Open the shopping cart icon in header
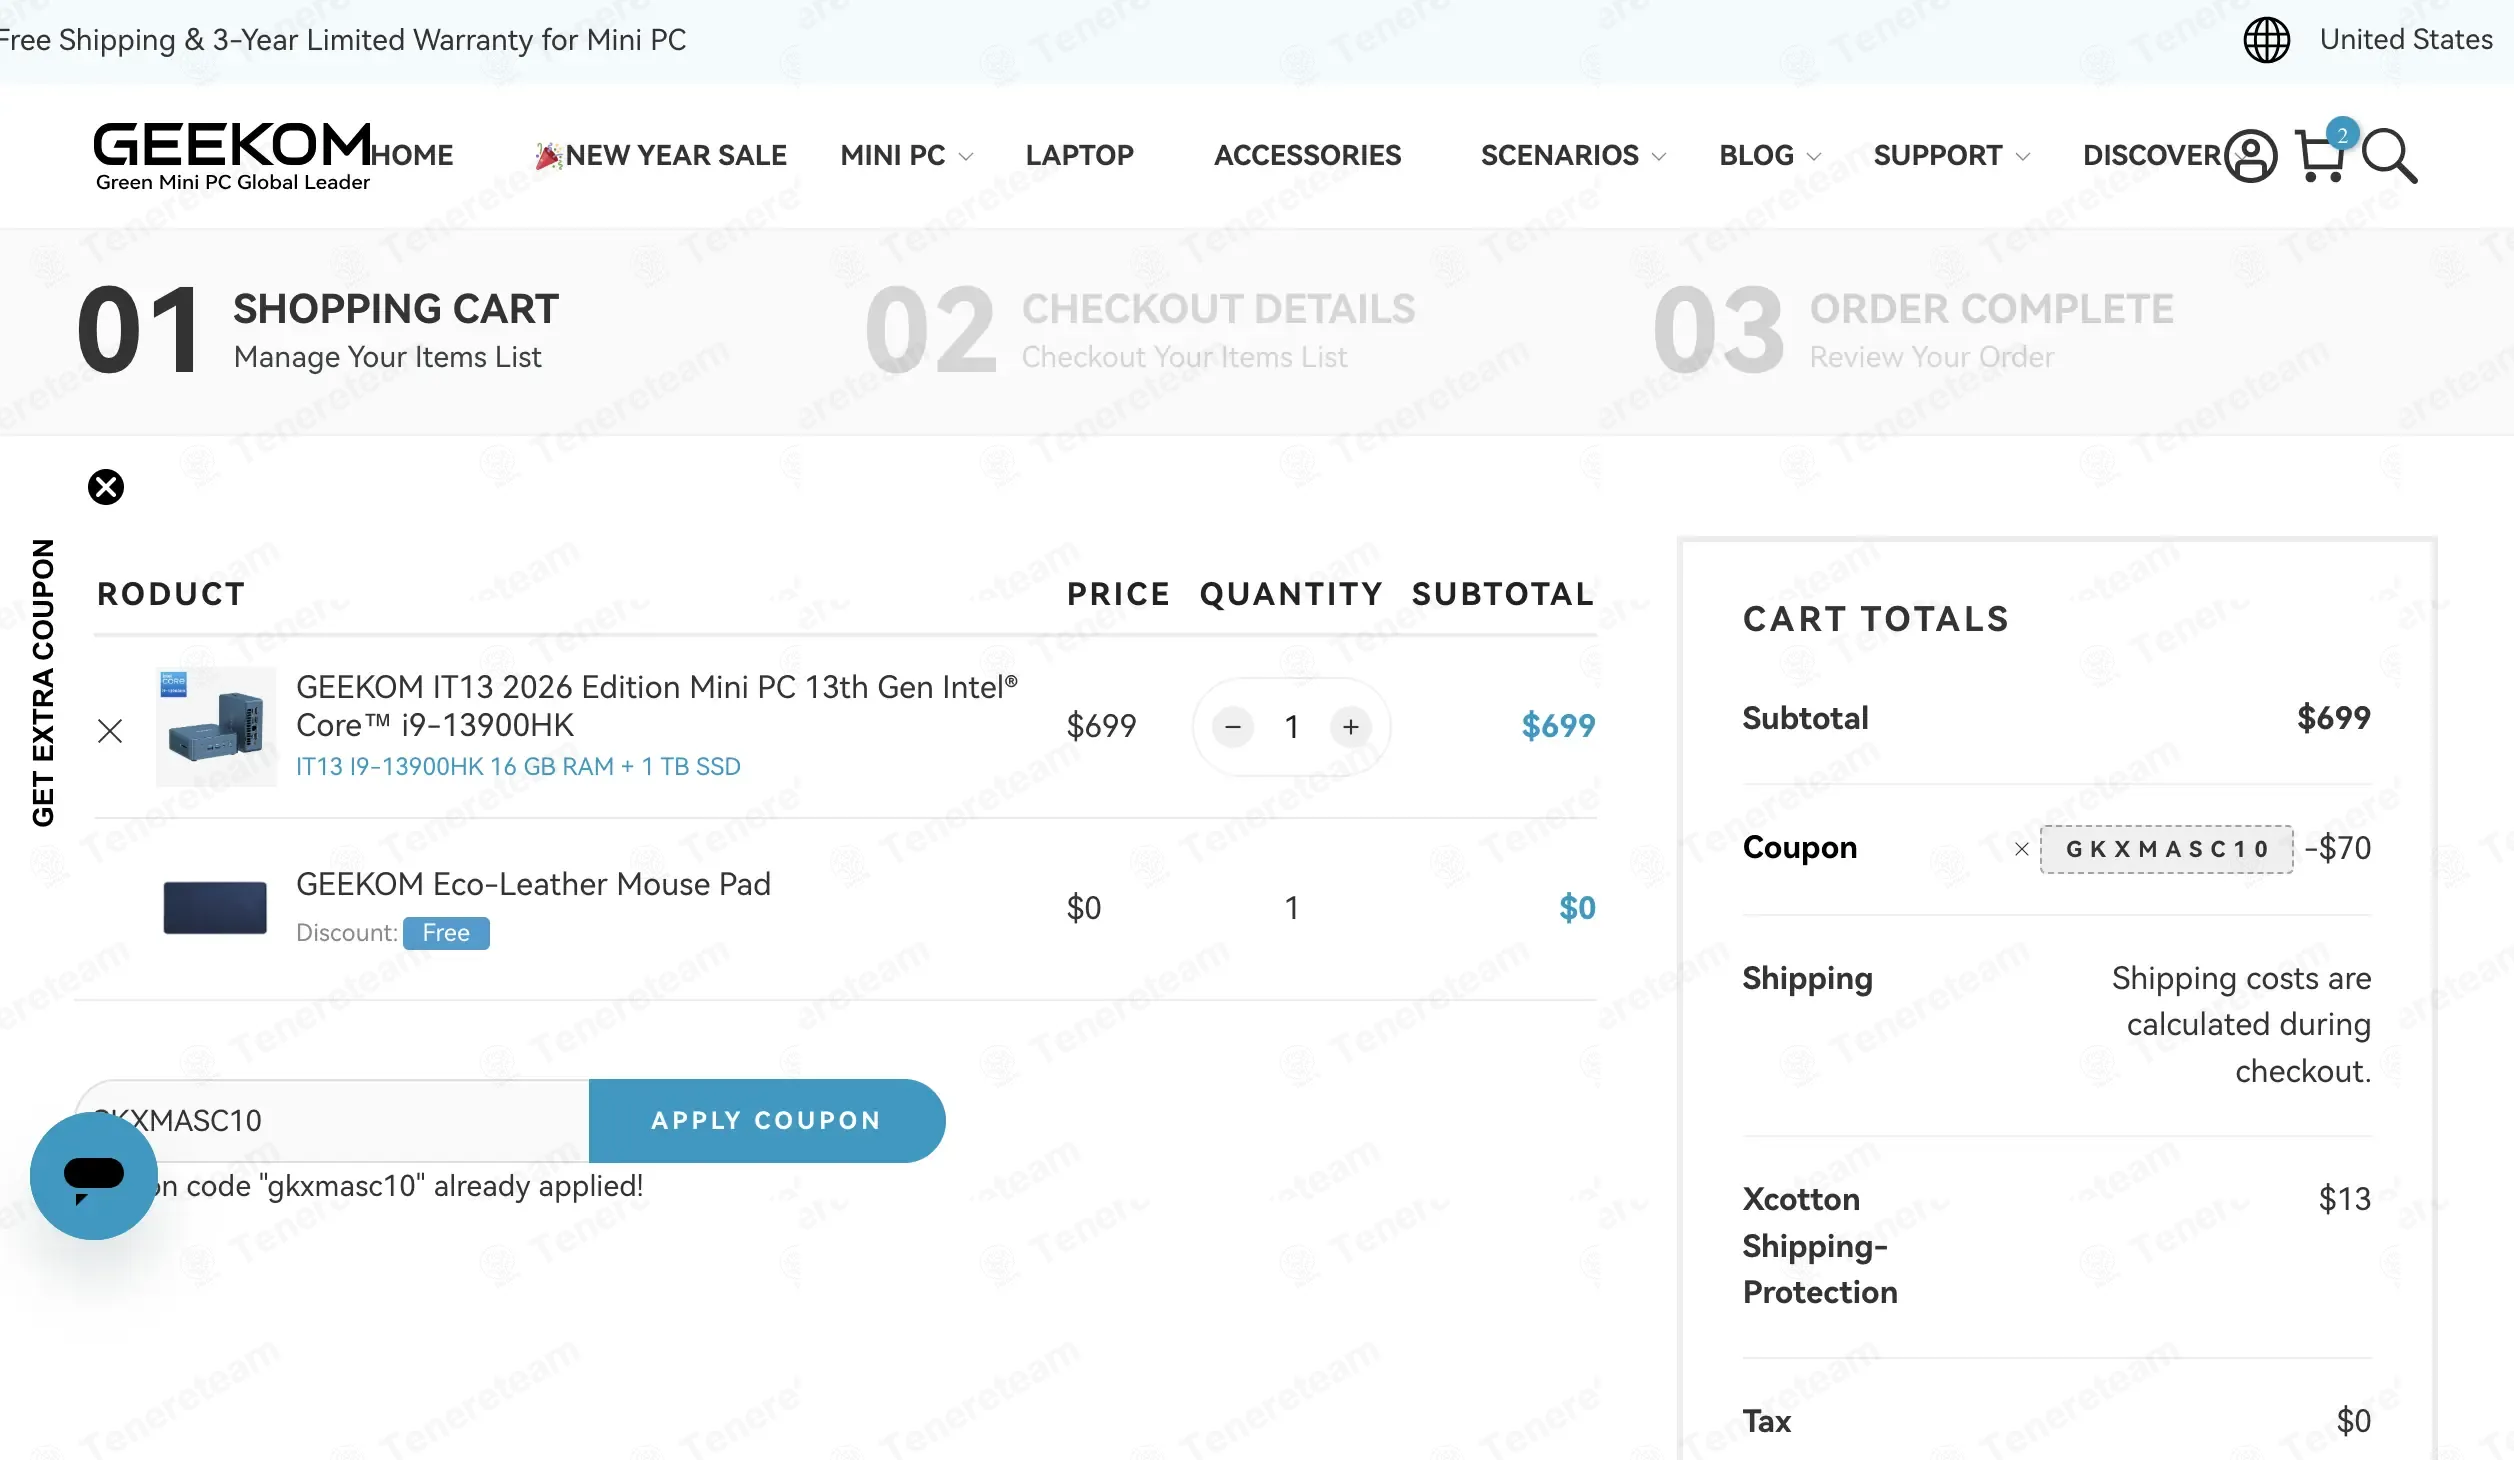2514x1460 pixels. (2320, 157)
